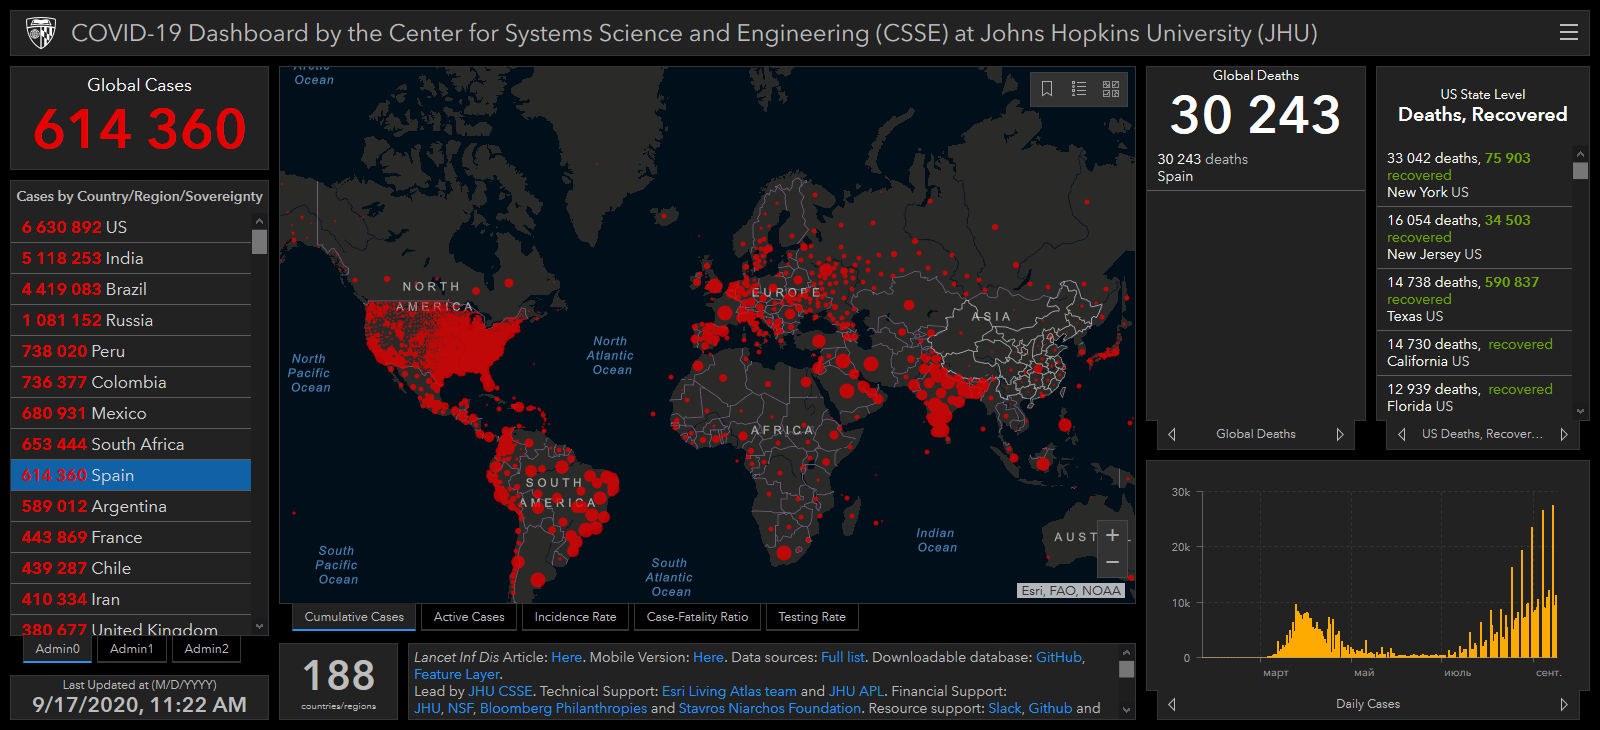Open the GitHub downloadable database link
Viewport: 1600px width, 730px height.
click(1058, 657)
